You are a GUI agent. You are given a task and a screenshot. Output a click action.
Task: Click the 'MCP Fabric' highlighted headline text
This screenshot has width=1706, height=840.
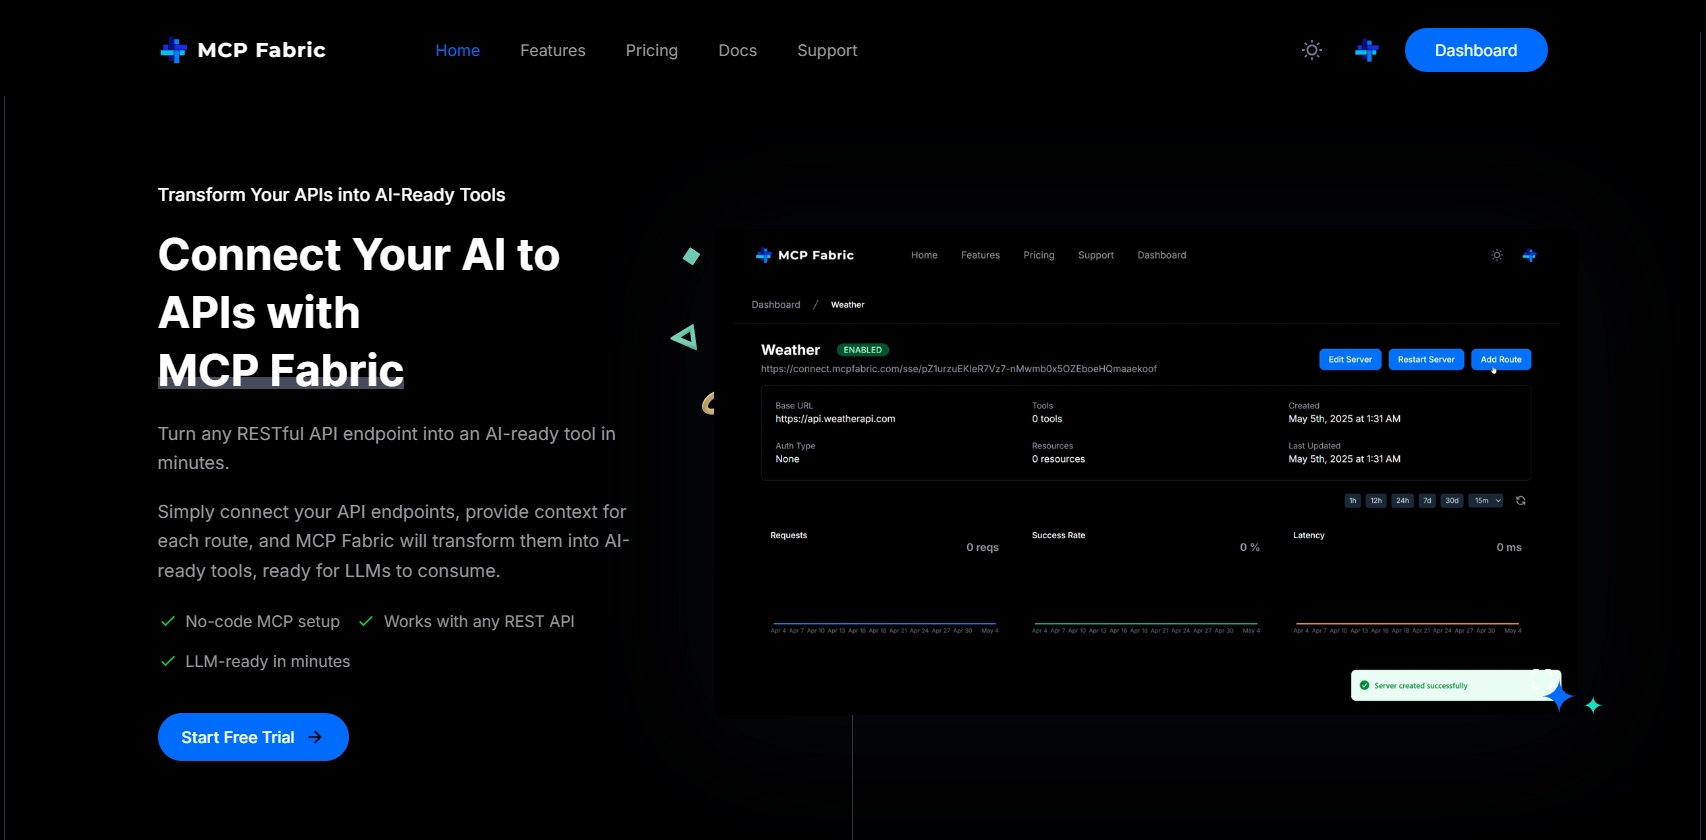pyautogui.click(x=281, y=370)
